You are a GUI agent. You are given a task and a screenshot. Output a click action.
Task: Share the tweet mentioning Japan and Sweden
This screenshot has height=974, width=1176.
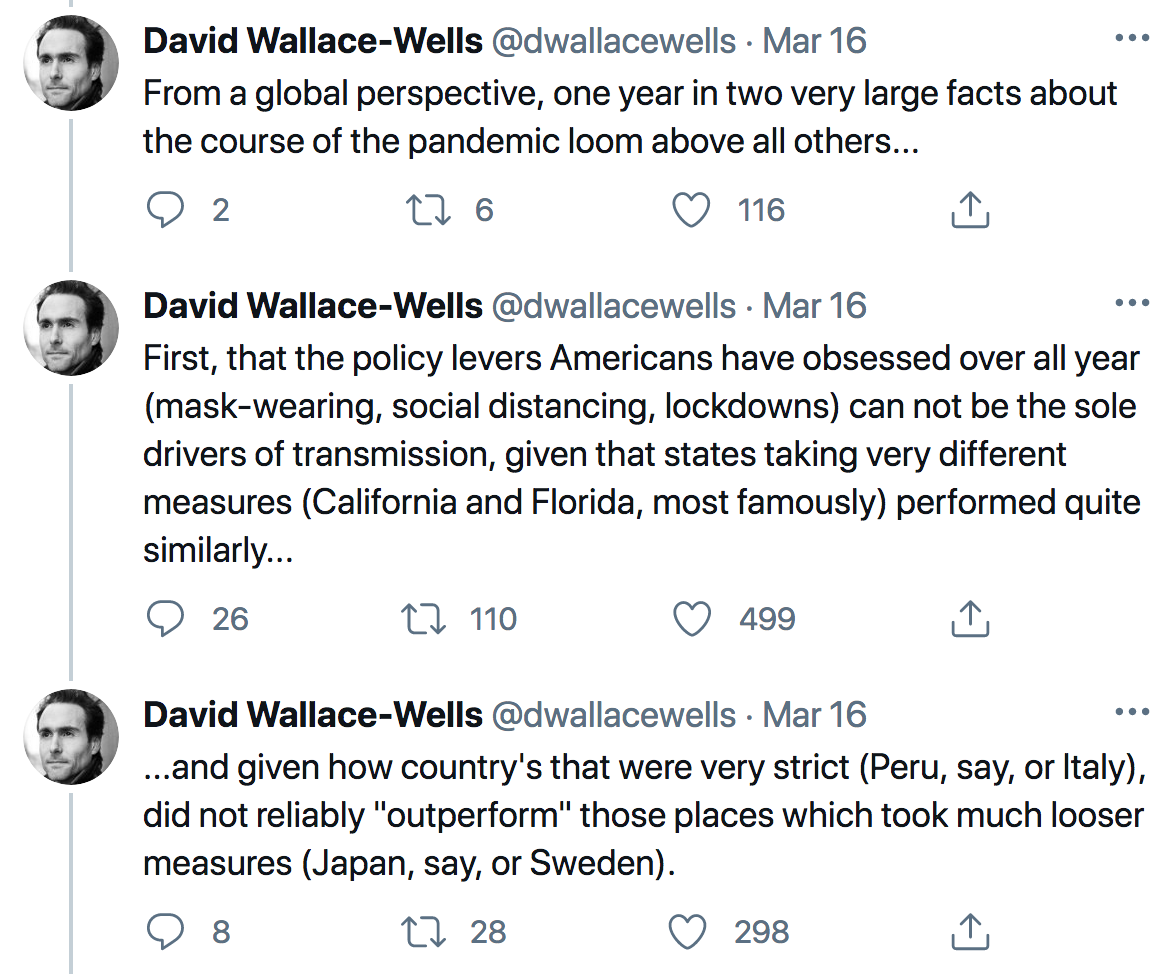click(968, 932)
